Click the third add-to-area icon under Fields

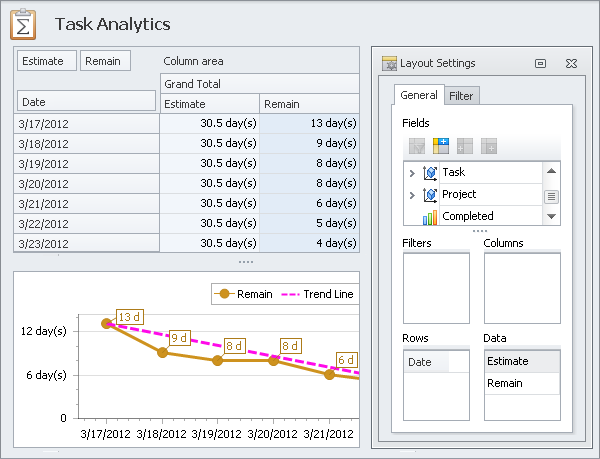(465, 146)
